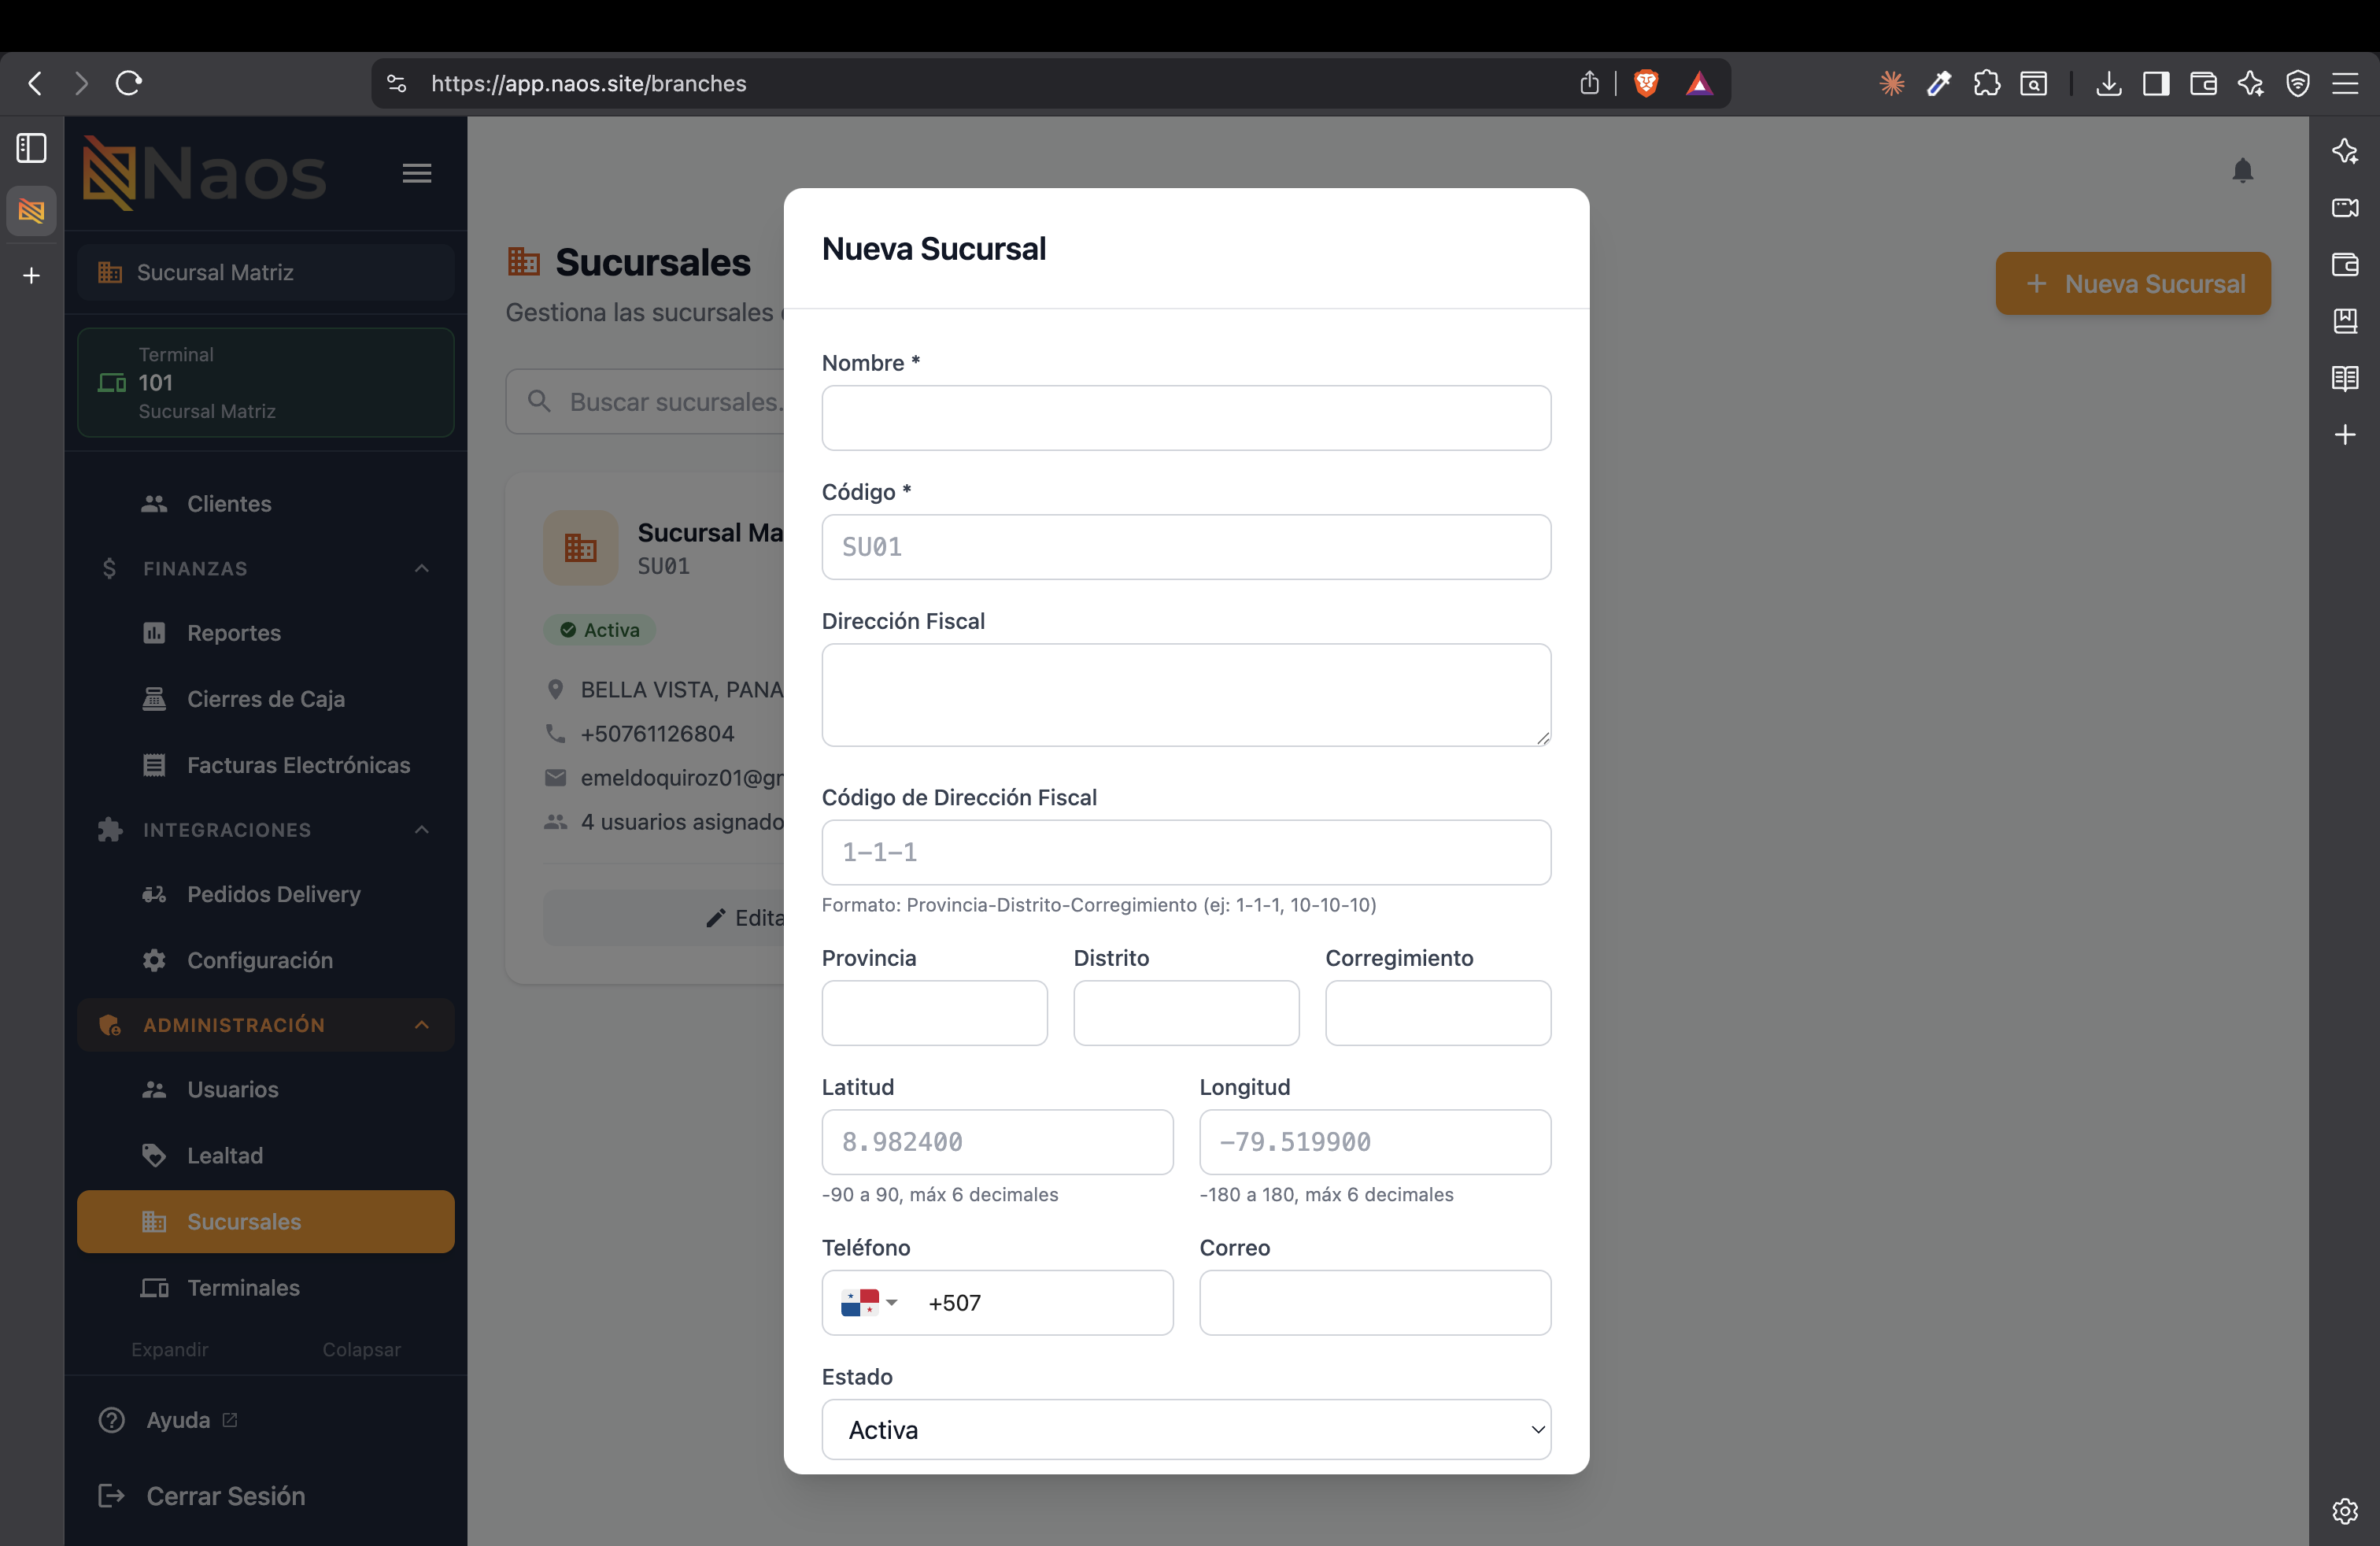Screen dimensions: 2380x1546
Task: Click Colapsar all sections
Action: 361,1349
